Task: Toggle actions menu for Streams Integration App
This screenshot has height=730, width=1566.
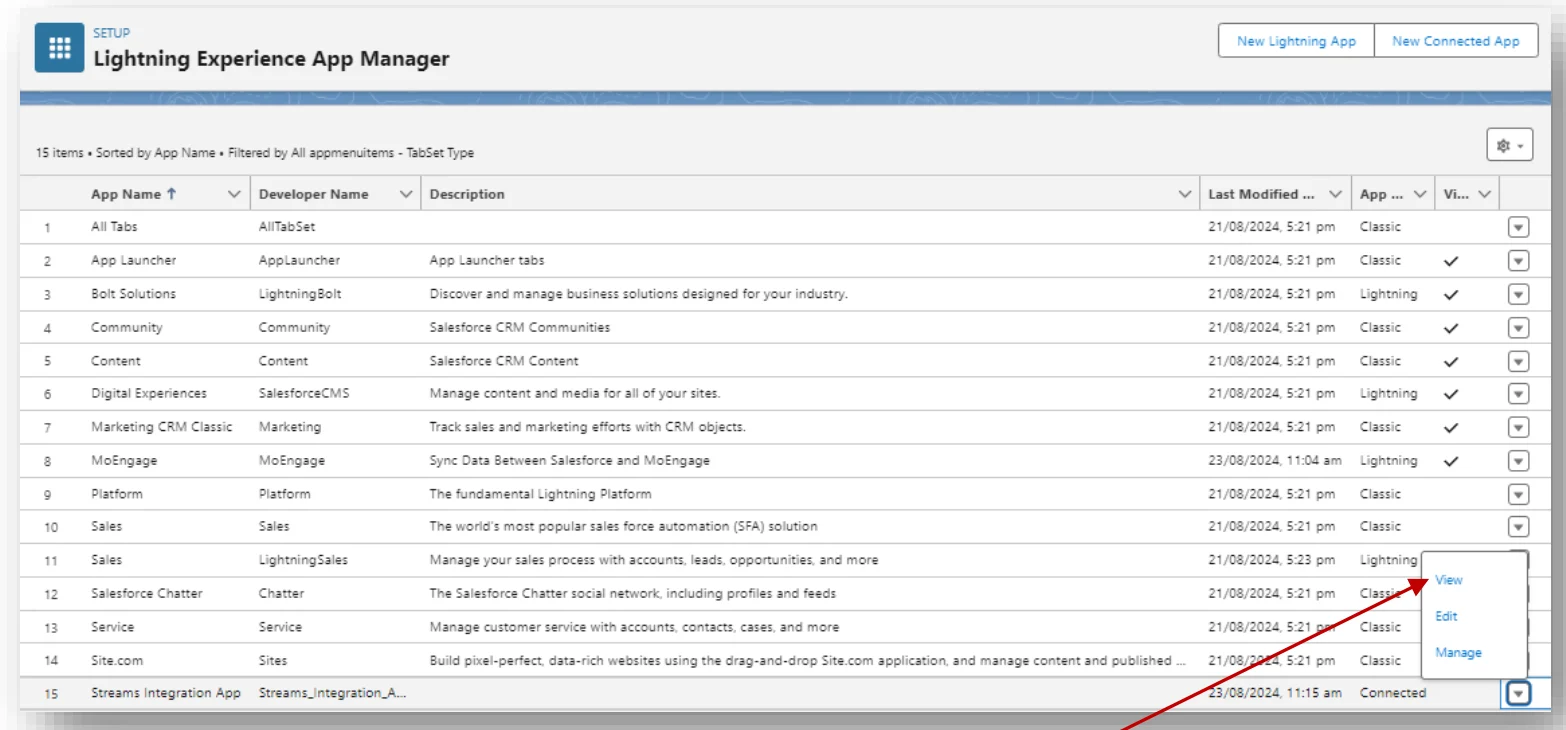Action: coord(1519,693)
